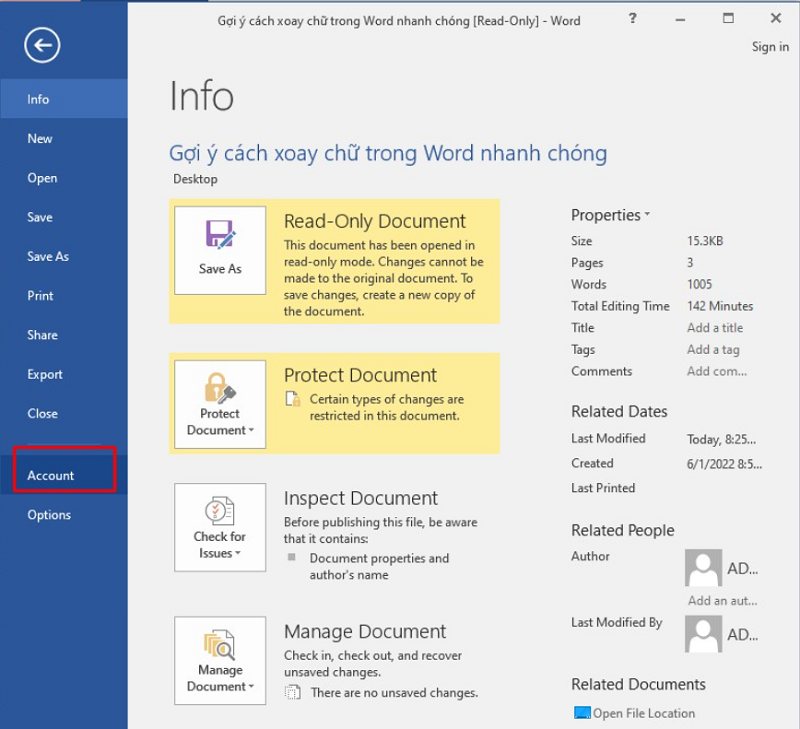Click the Last Modified By avatar picture
The width and height of the screenshot is (800, 729).
pyautogui.click(x=703, y=634)
